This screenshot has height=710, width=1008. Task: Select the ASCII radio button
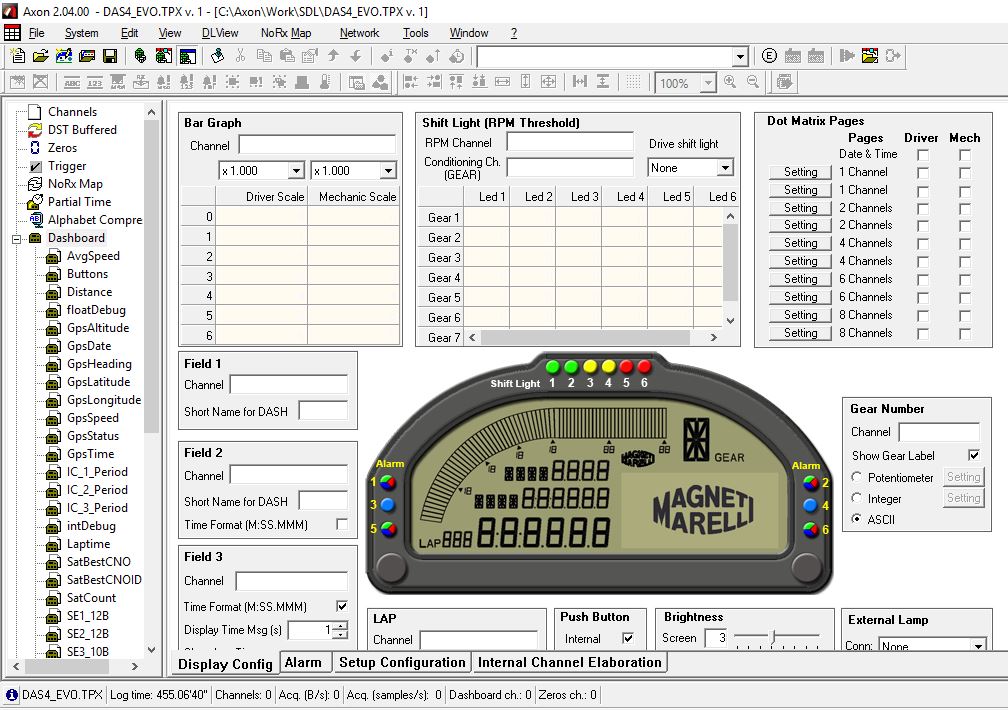856,519
